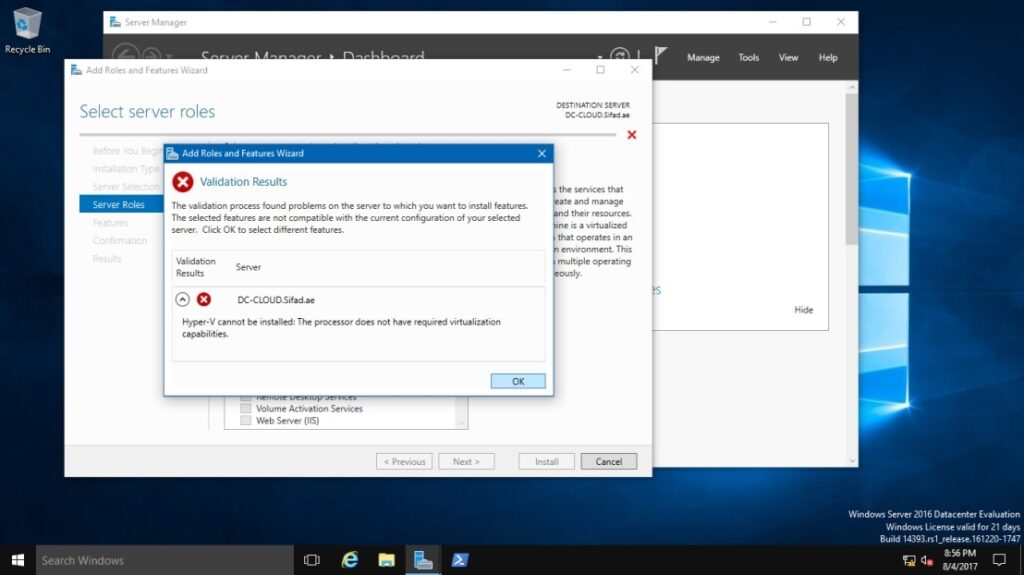Click the Server Manager title bar icon
The width and height of the screenshot is (1024, 575).
tap(115, 22)
